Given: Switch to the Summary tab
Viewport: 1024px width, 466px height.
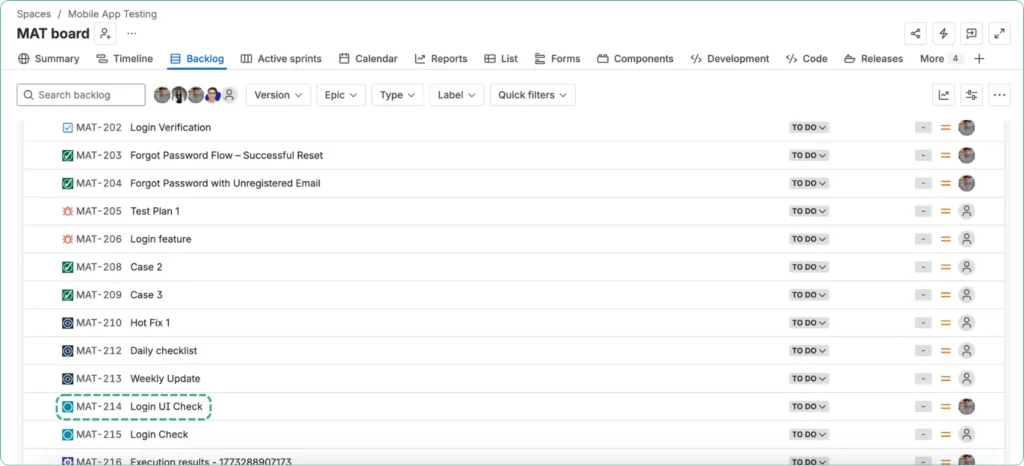Looking at the screenshot, I should click(x=49, y=59).
